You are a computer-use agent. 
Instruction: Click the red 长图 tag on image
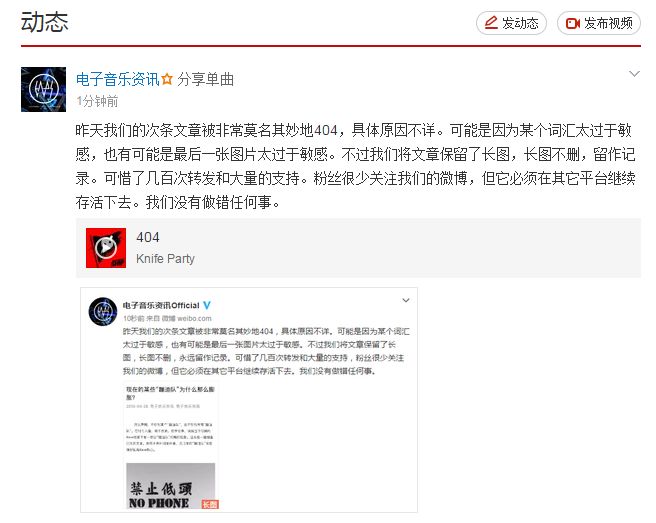[210, 504]
